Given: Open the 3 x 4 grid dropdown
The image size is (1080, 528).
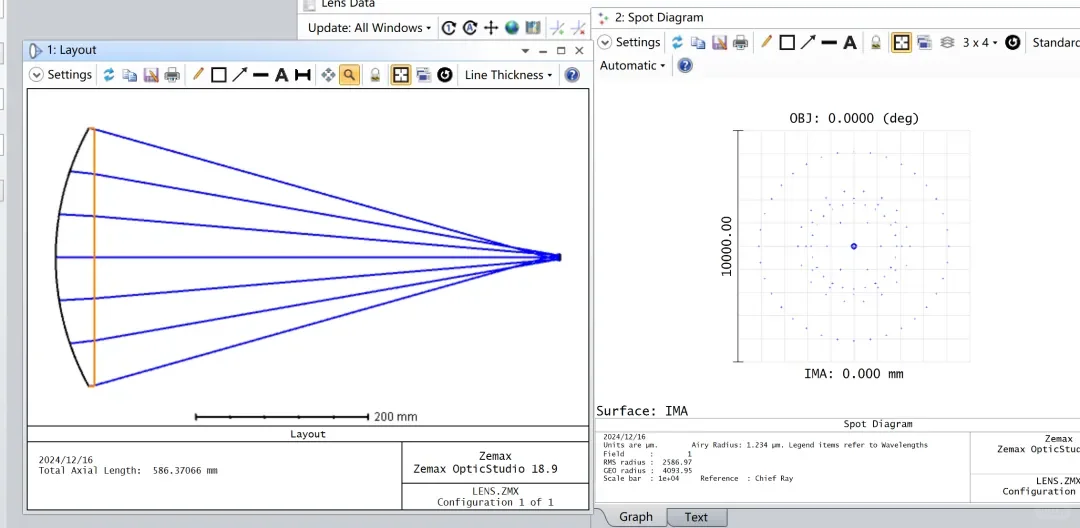Looking at the screenshot, I should coord(979,43).
